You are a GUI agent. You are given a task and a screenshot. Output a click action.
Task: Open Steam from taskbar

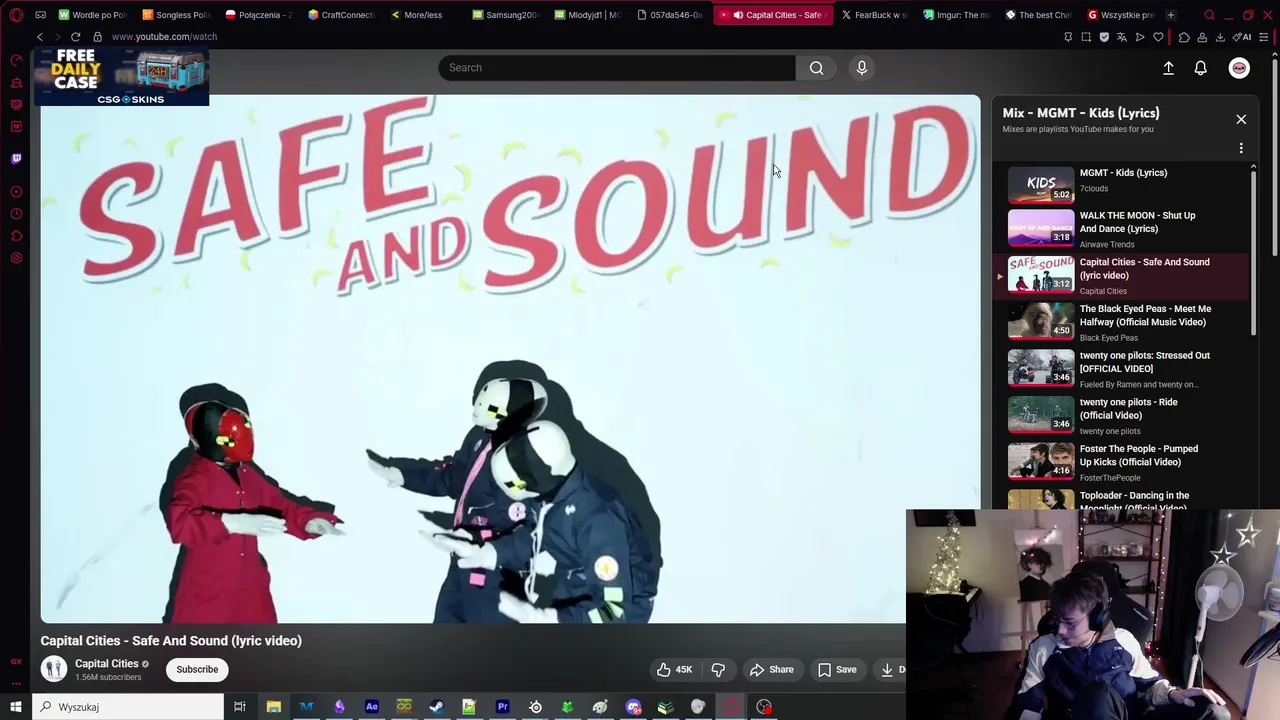(x=436, y=707)
